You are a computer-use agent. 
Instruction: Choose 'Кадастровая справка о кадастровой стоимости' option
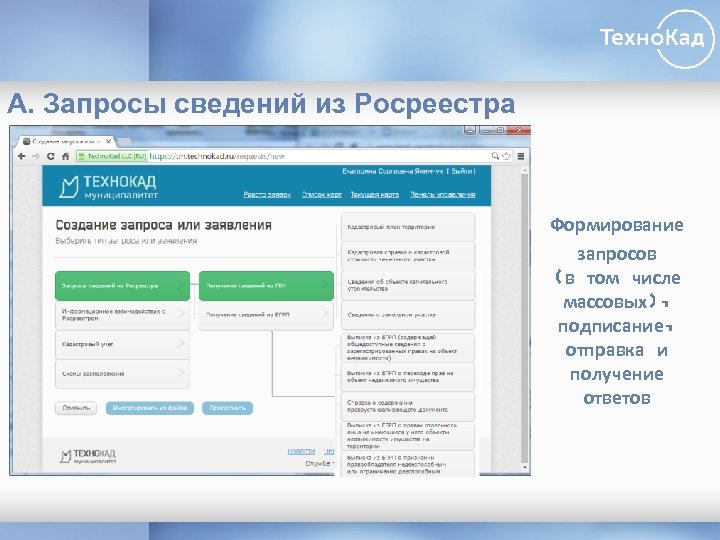[408, 256]
